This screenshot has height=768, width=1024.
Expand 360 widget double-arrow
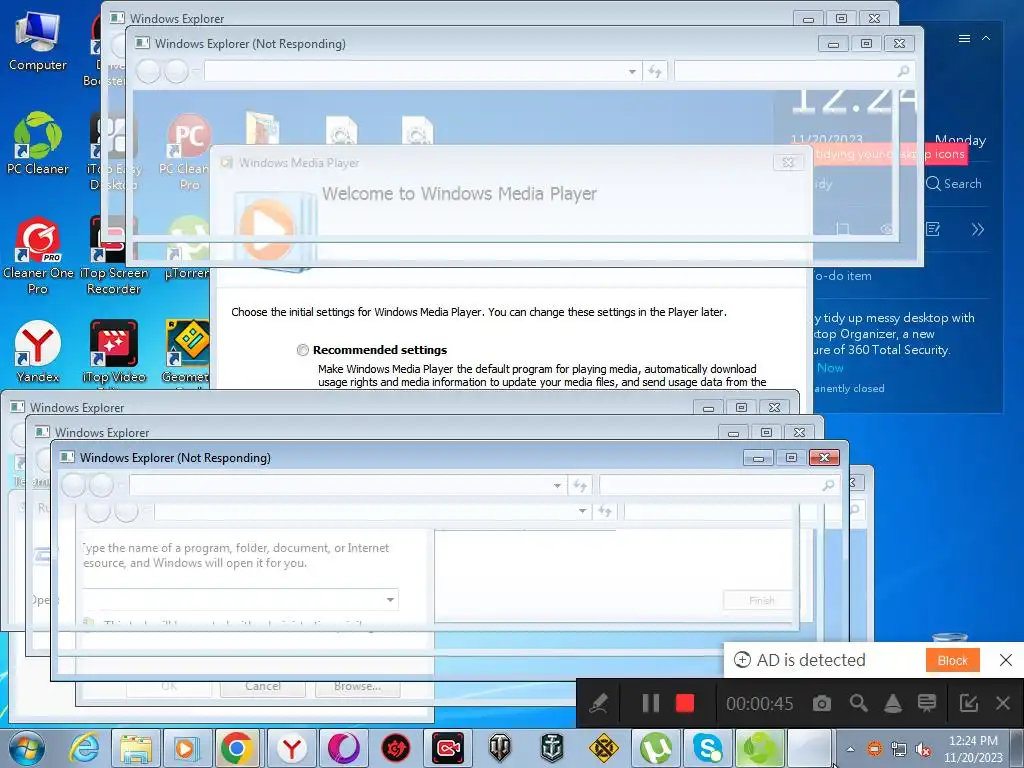[978, 229]
